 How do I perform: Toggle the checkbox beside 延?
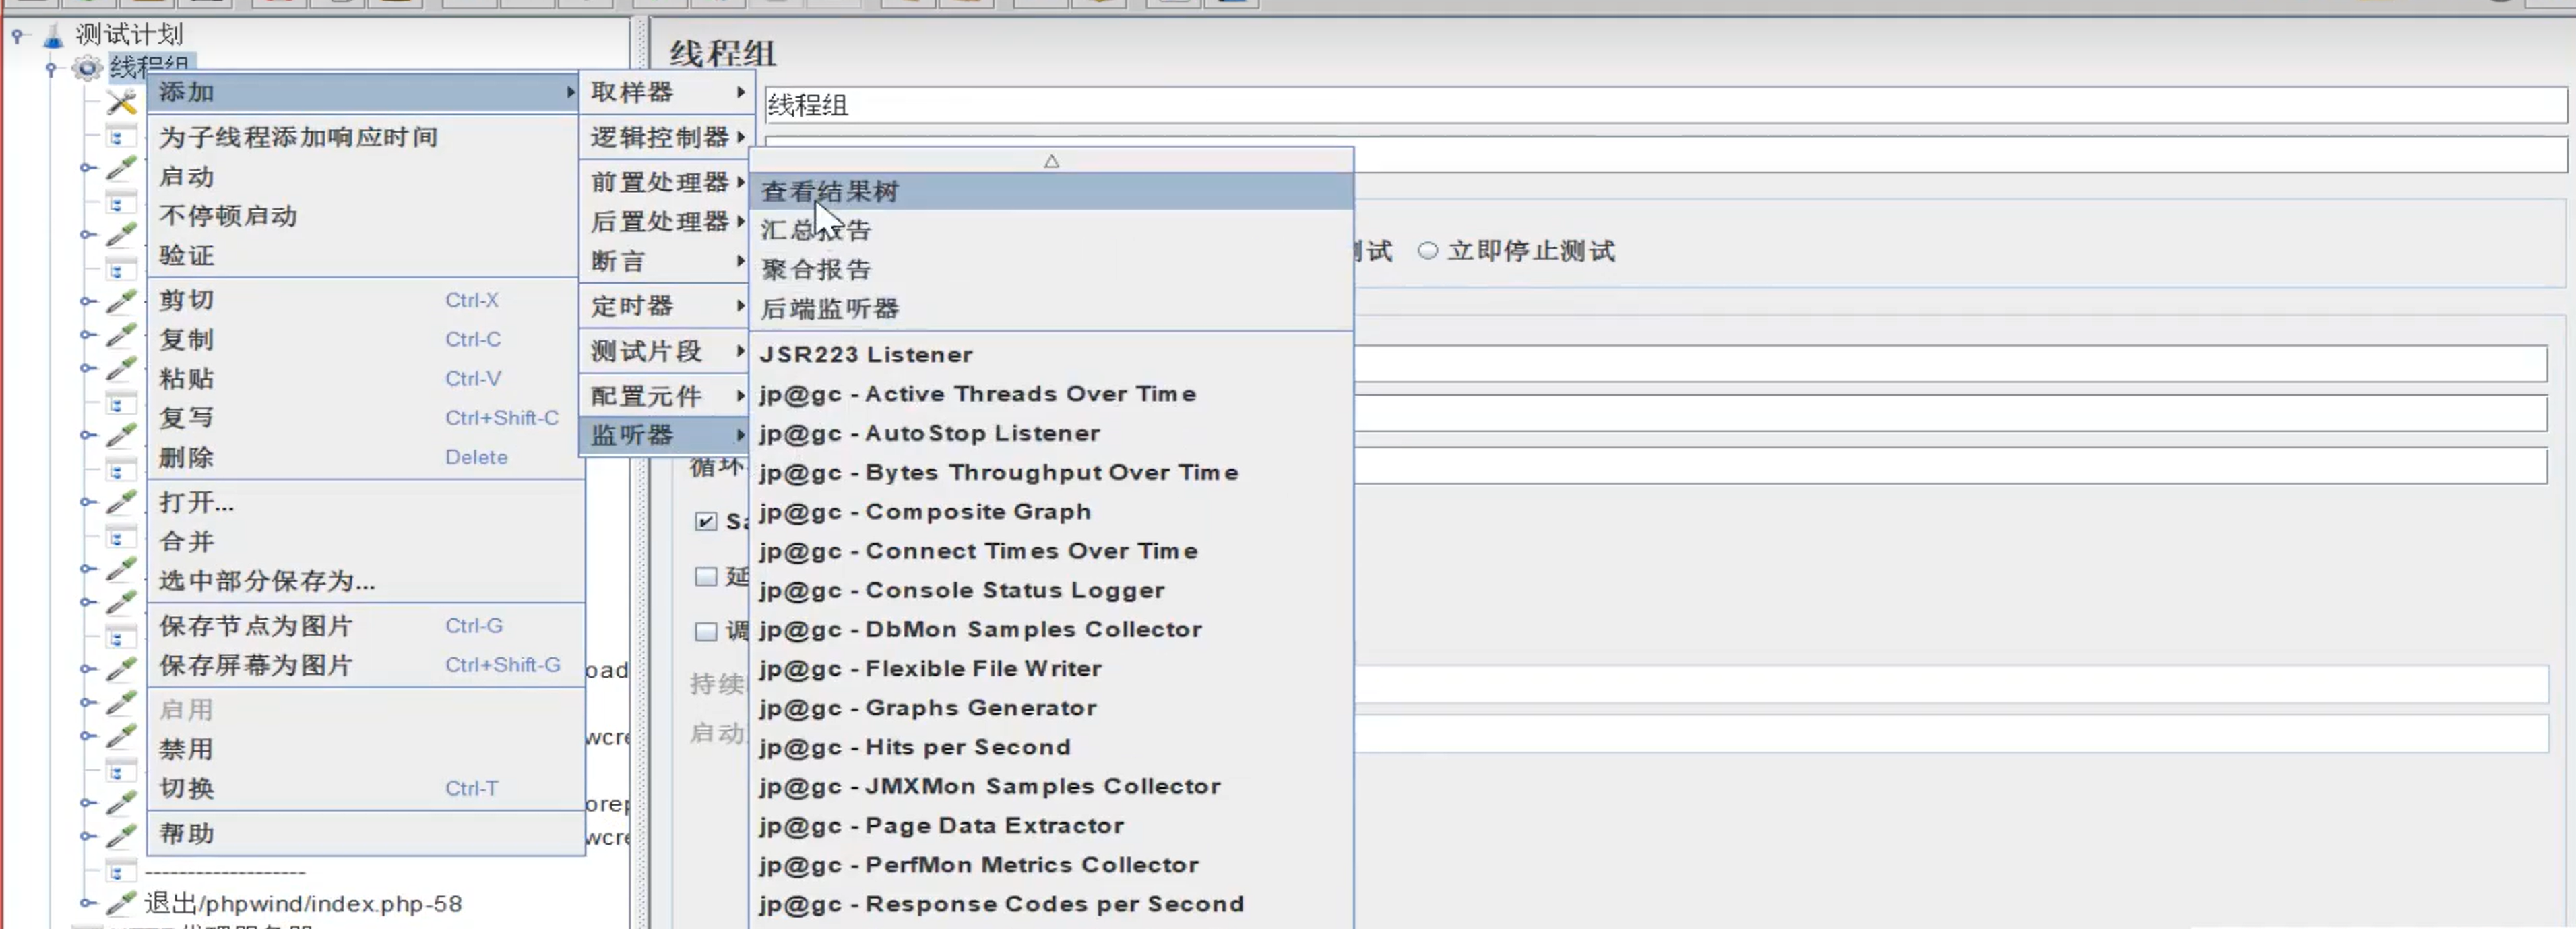[706, 577]
